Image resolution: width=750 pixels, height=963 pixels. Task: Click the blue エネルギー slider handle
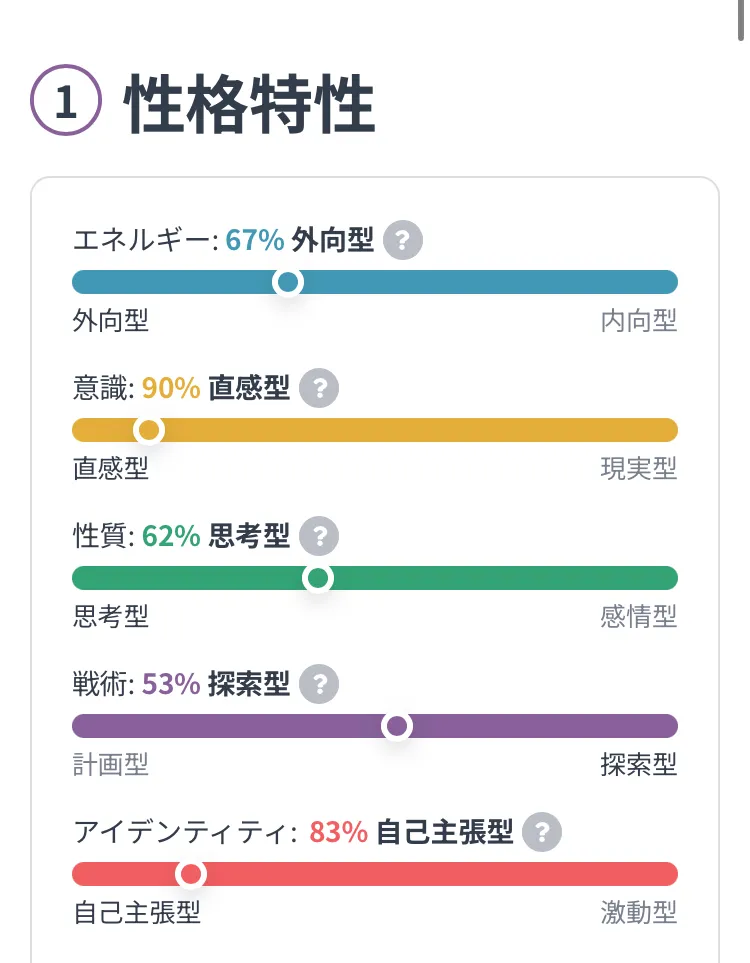pos(288,283)
